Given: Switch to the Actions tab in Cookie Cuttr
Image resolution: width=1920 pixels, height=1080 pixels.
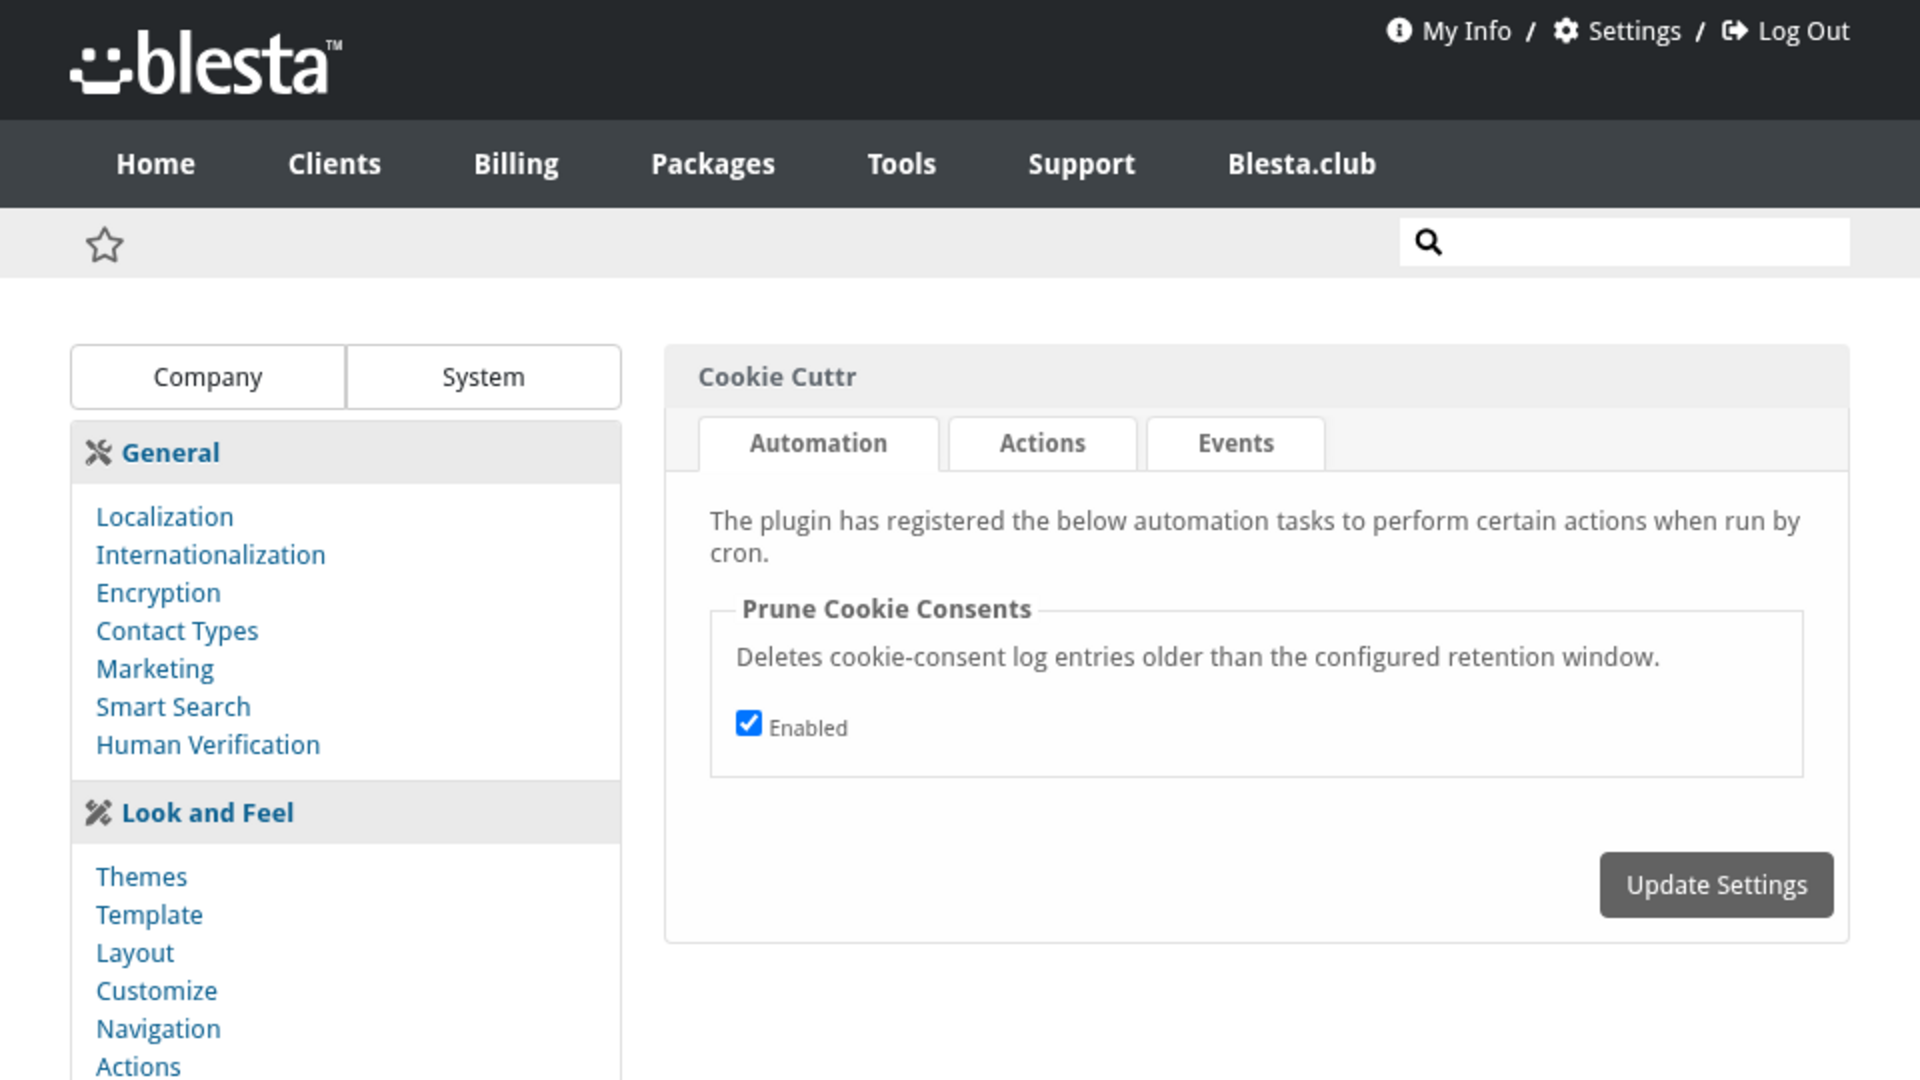Looking at the screenshot, I should 1043,444.
